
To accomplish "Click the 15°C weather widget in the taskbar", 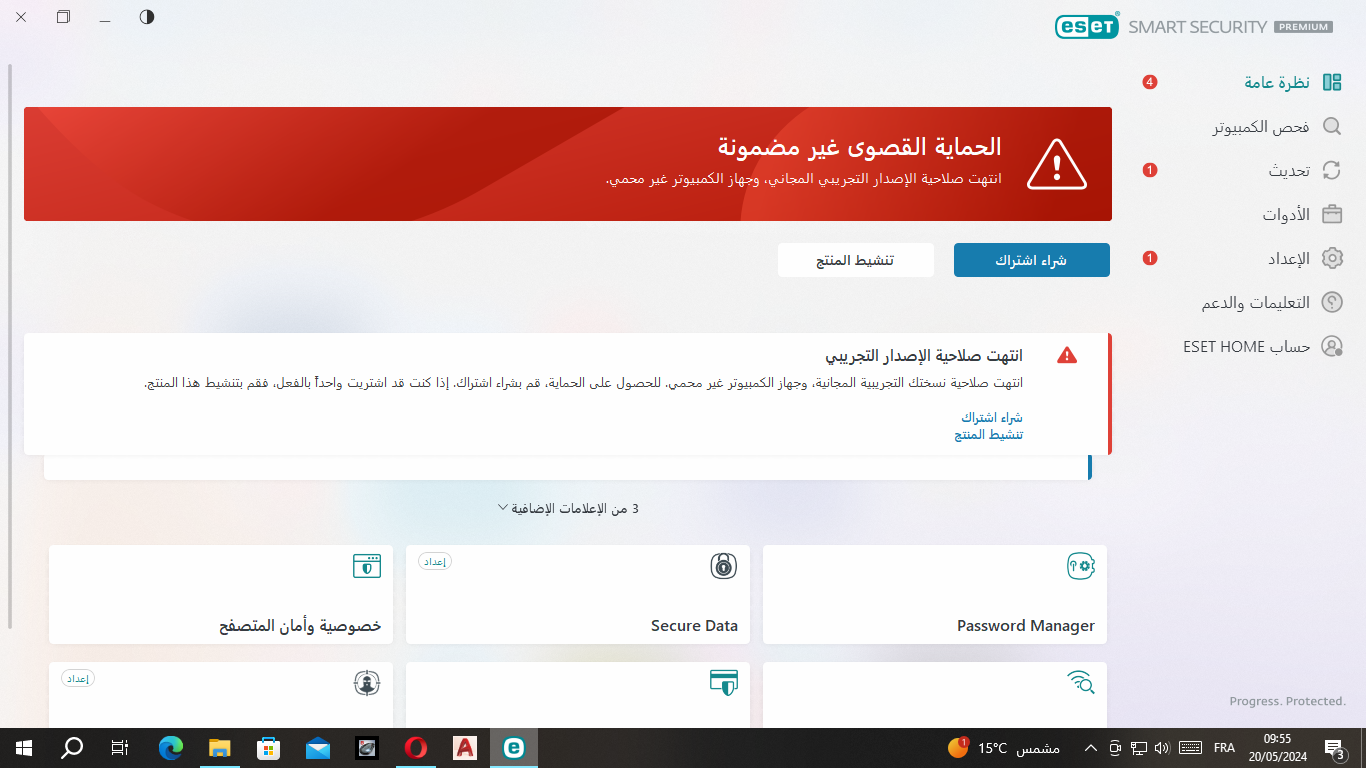I will [x=1003, y=748].
